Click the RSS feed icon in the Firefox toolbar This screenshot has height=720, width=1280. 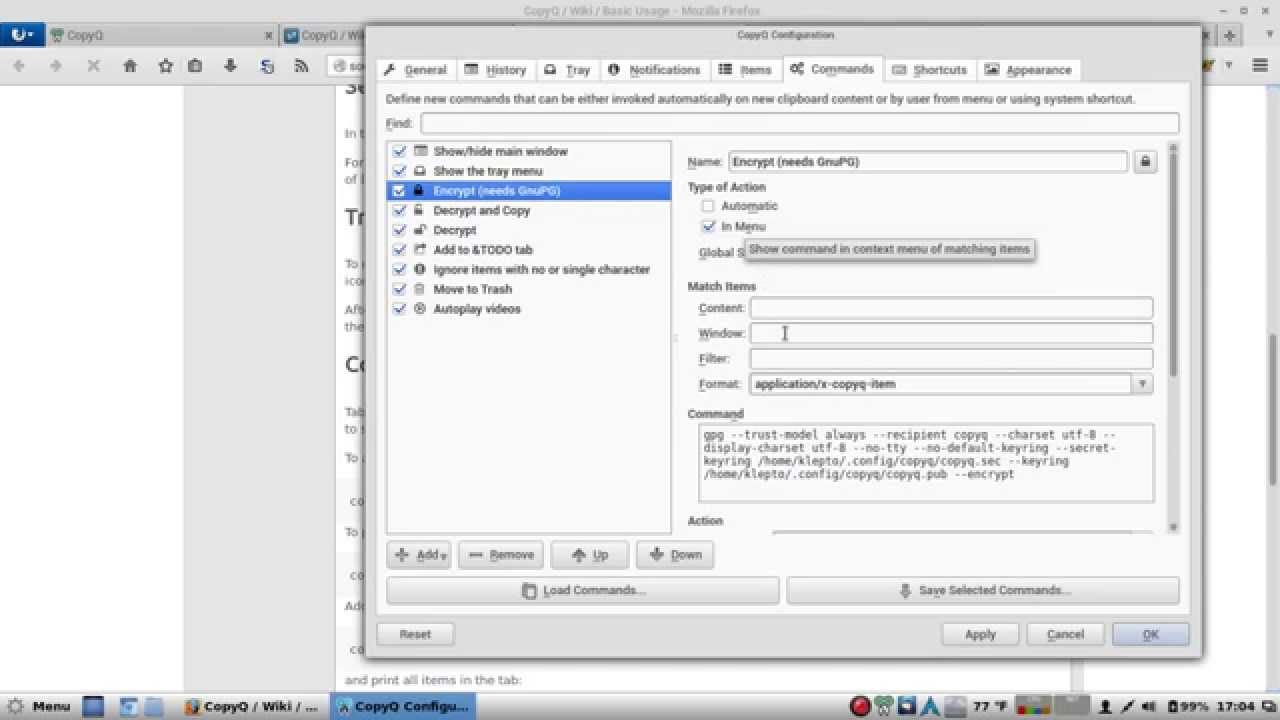301,66
